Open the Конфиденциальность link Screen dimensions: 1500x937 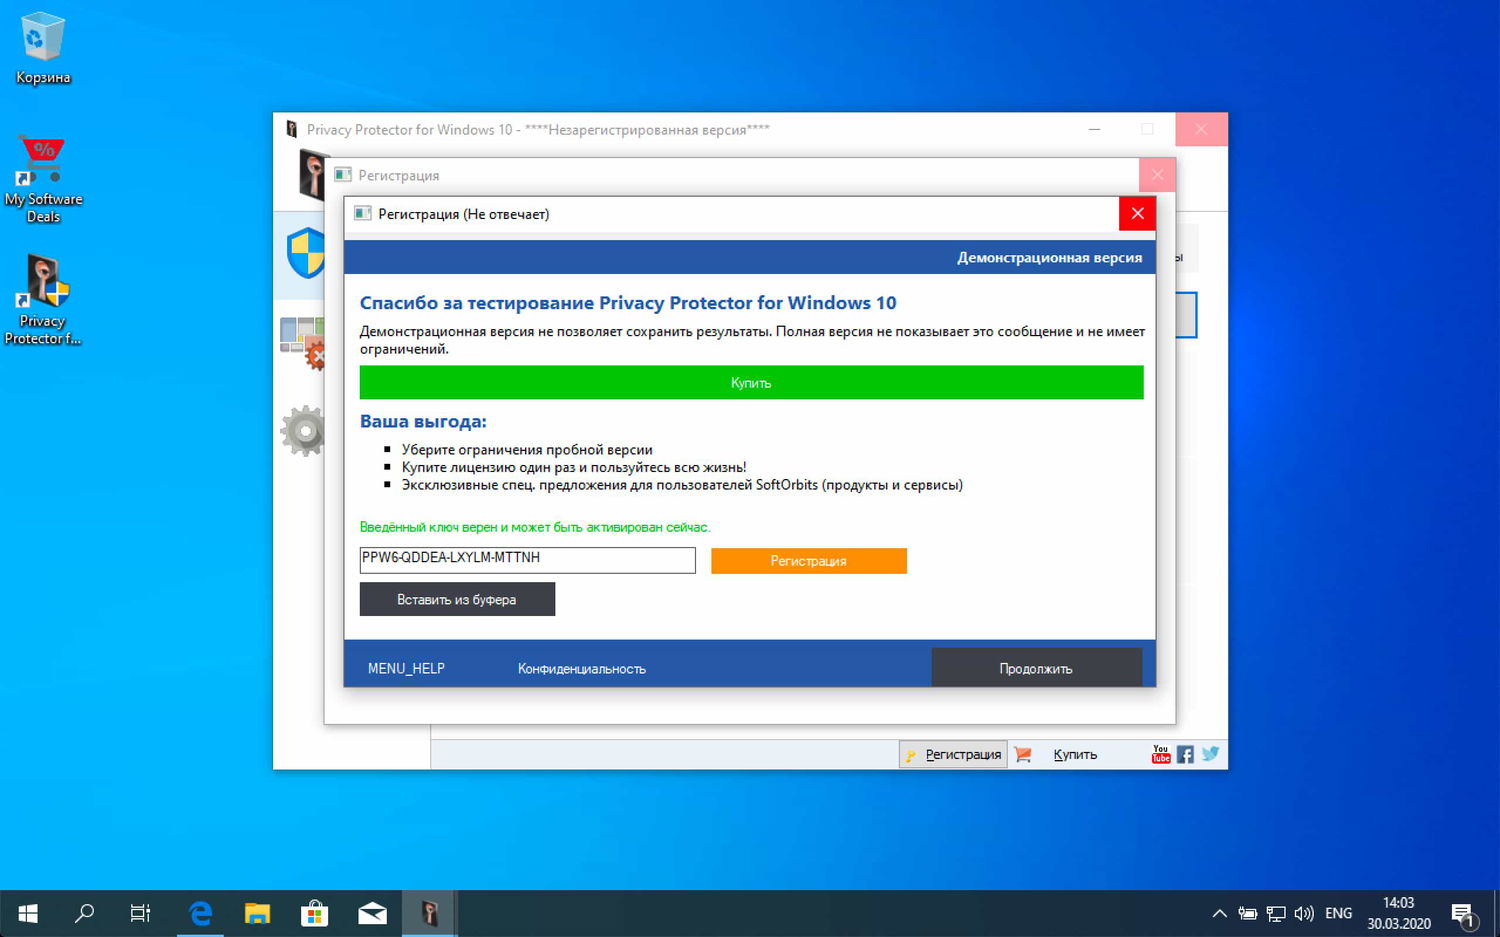581,668
